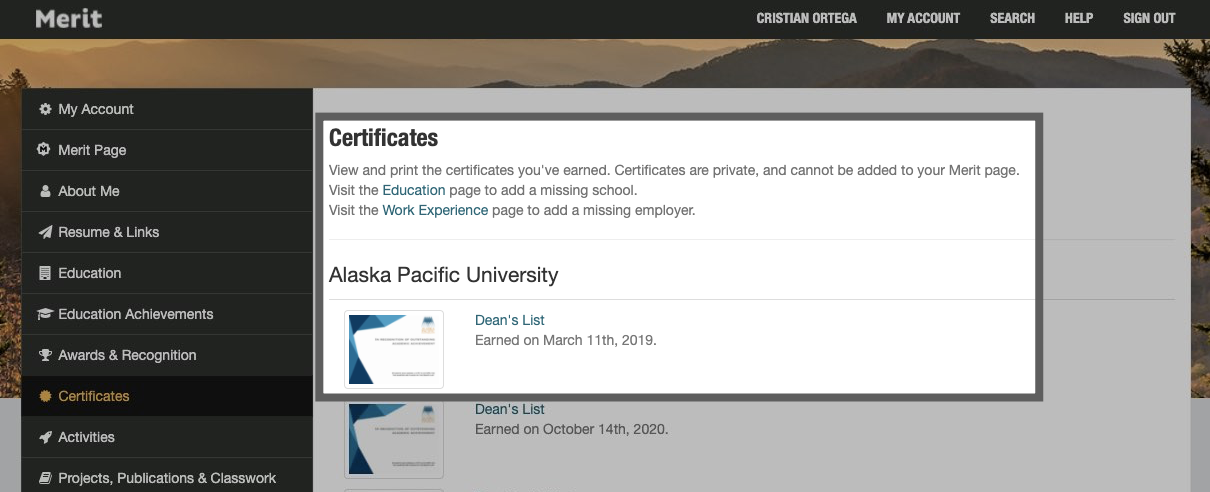Select Education Achievements in sidebar
1210x492 pixels.
tap(167, 314)
